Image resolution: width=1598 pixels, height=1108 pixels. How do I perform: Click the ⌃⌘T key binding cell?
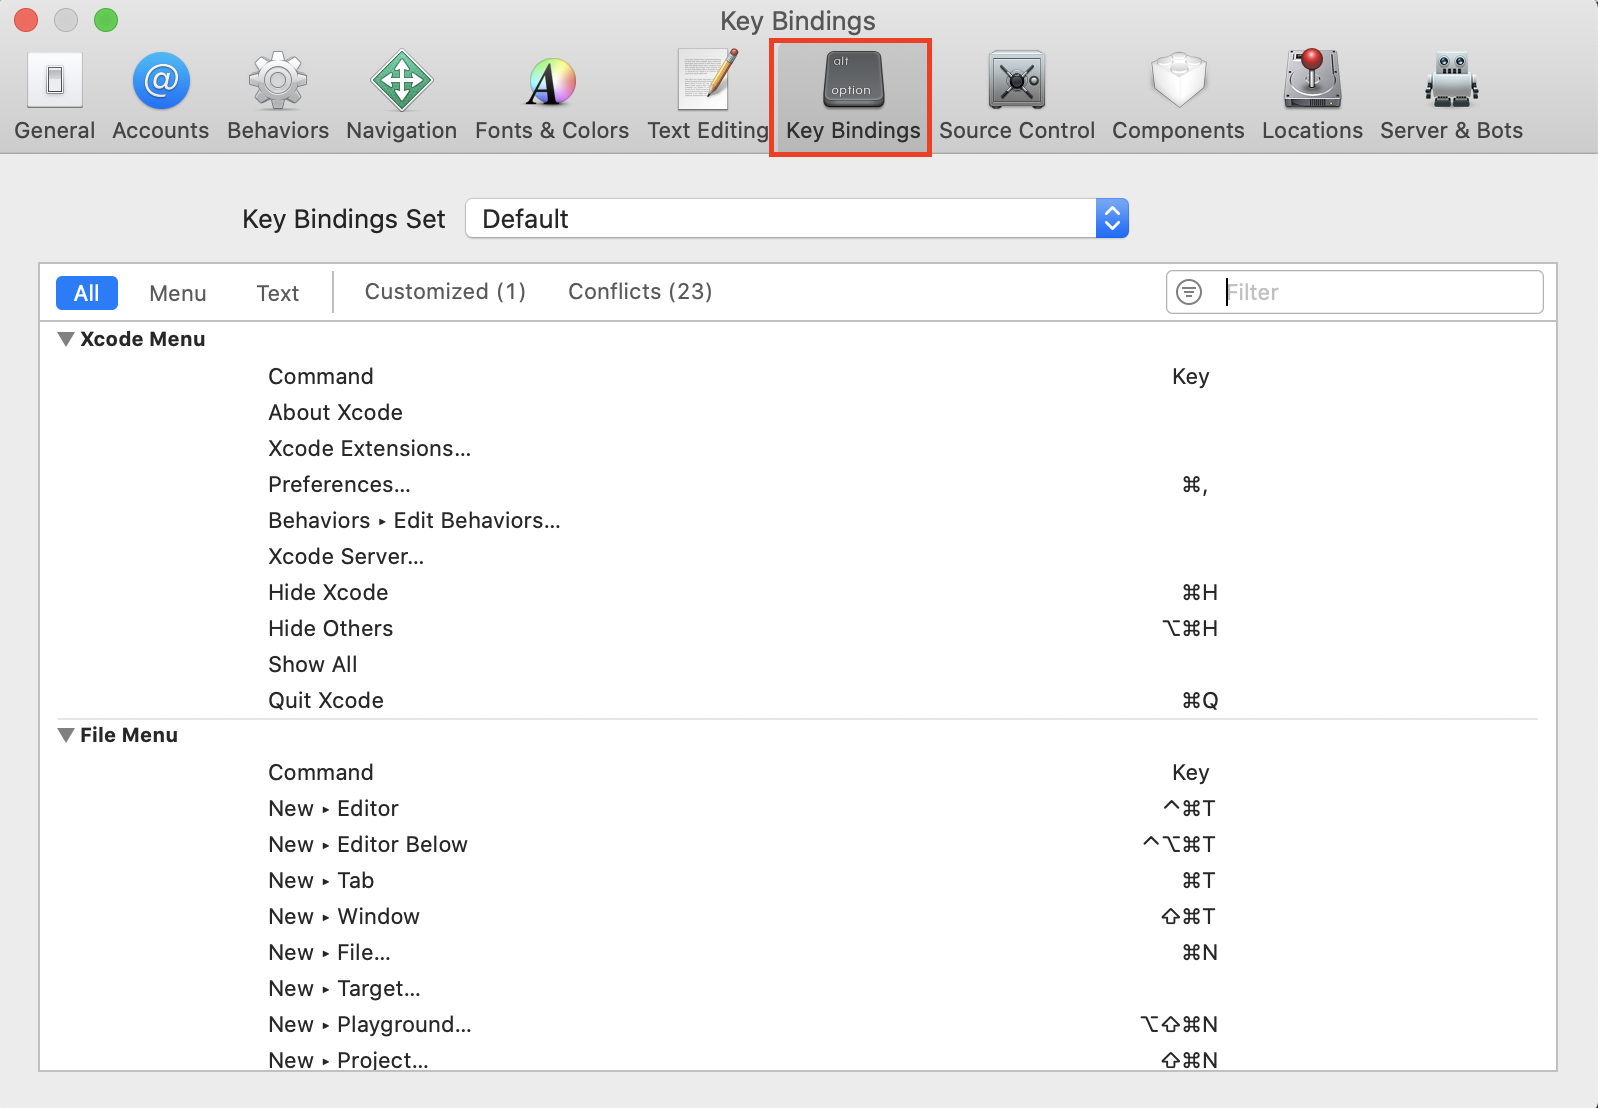click(1190, 808)
